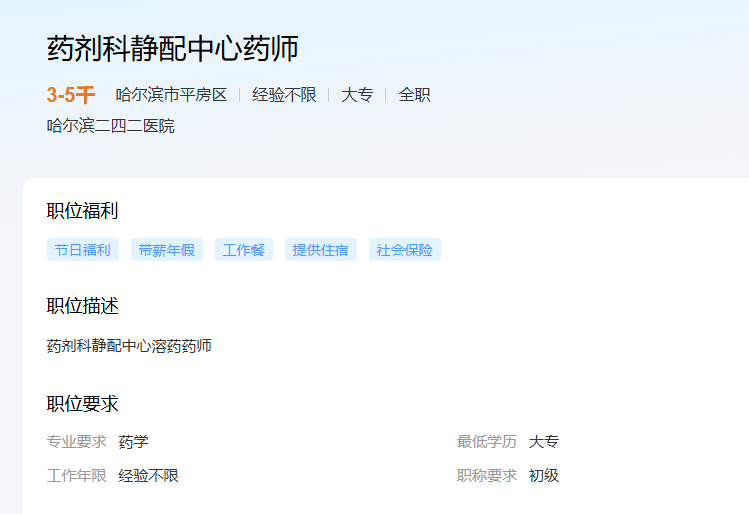The image size is (749, 514).
Task: Click the job title 药剂科静配中心药师
Action: [173, 49]
